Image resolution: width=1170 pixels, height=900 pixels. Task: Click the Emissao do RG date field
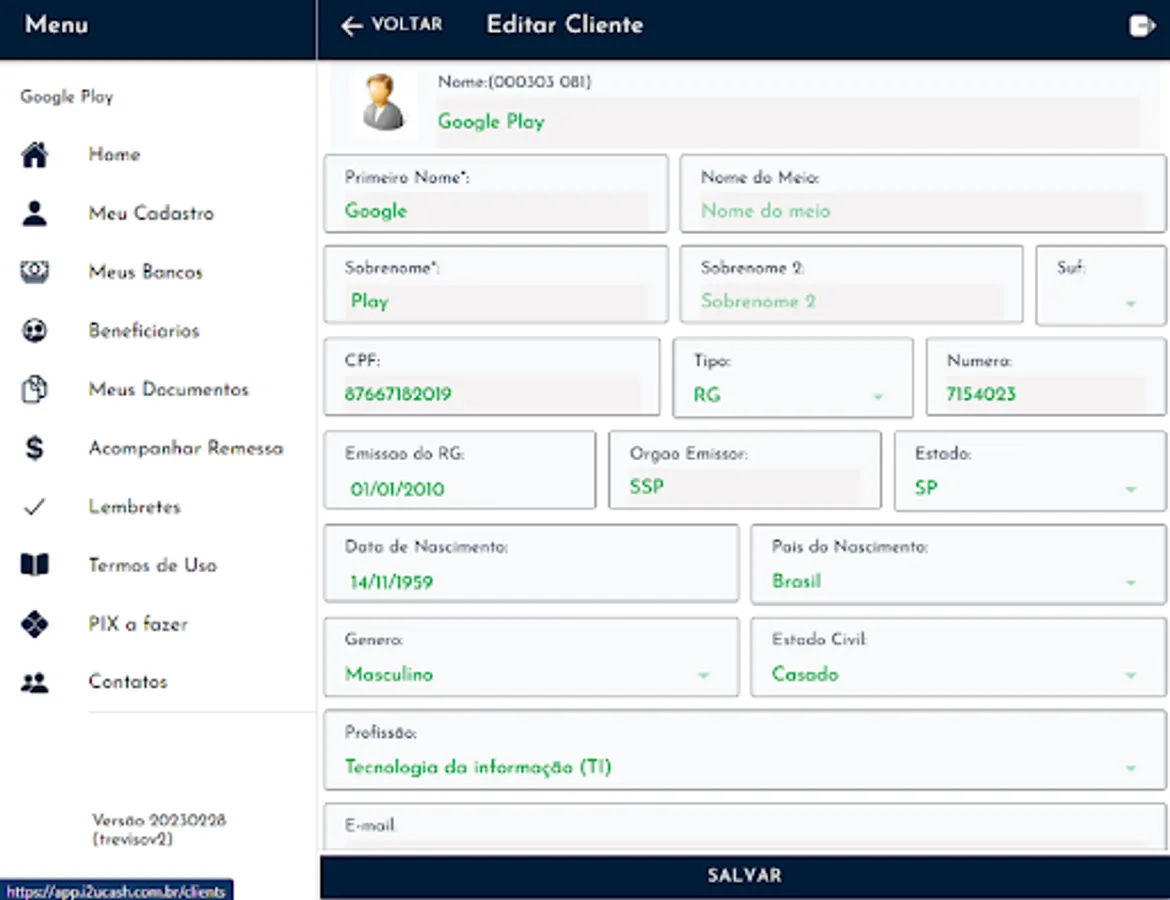tap(460, 471)
